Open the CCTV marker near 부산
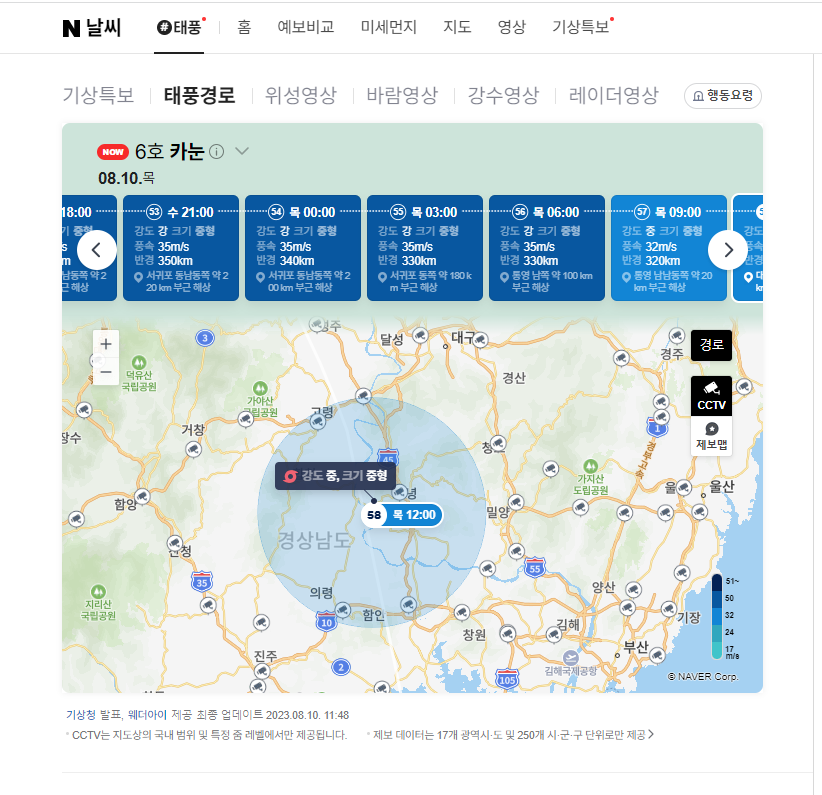 [657, 655]
